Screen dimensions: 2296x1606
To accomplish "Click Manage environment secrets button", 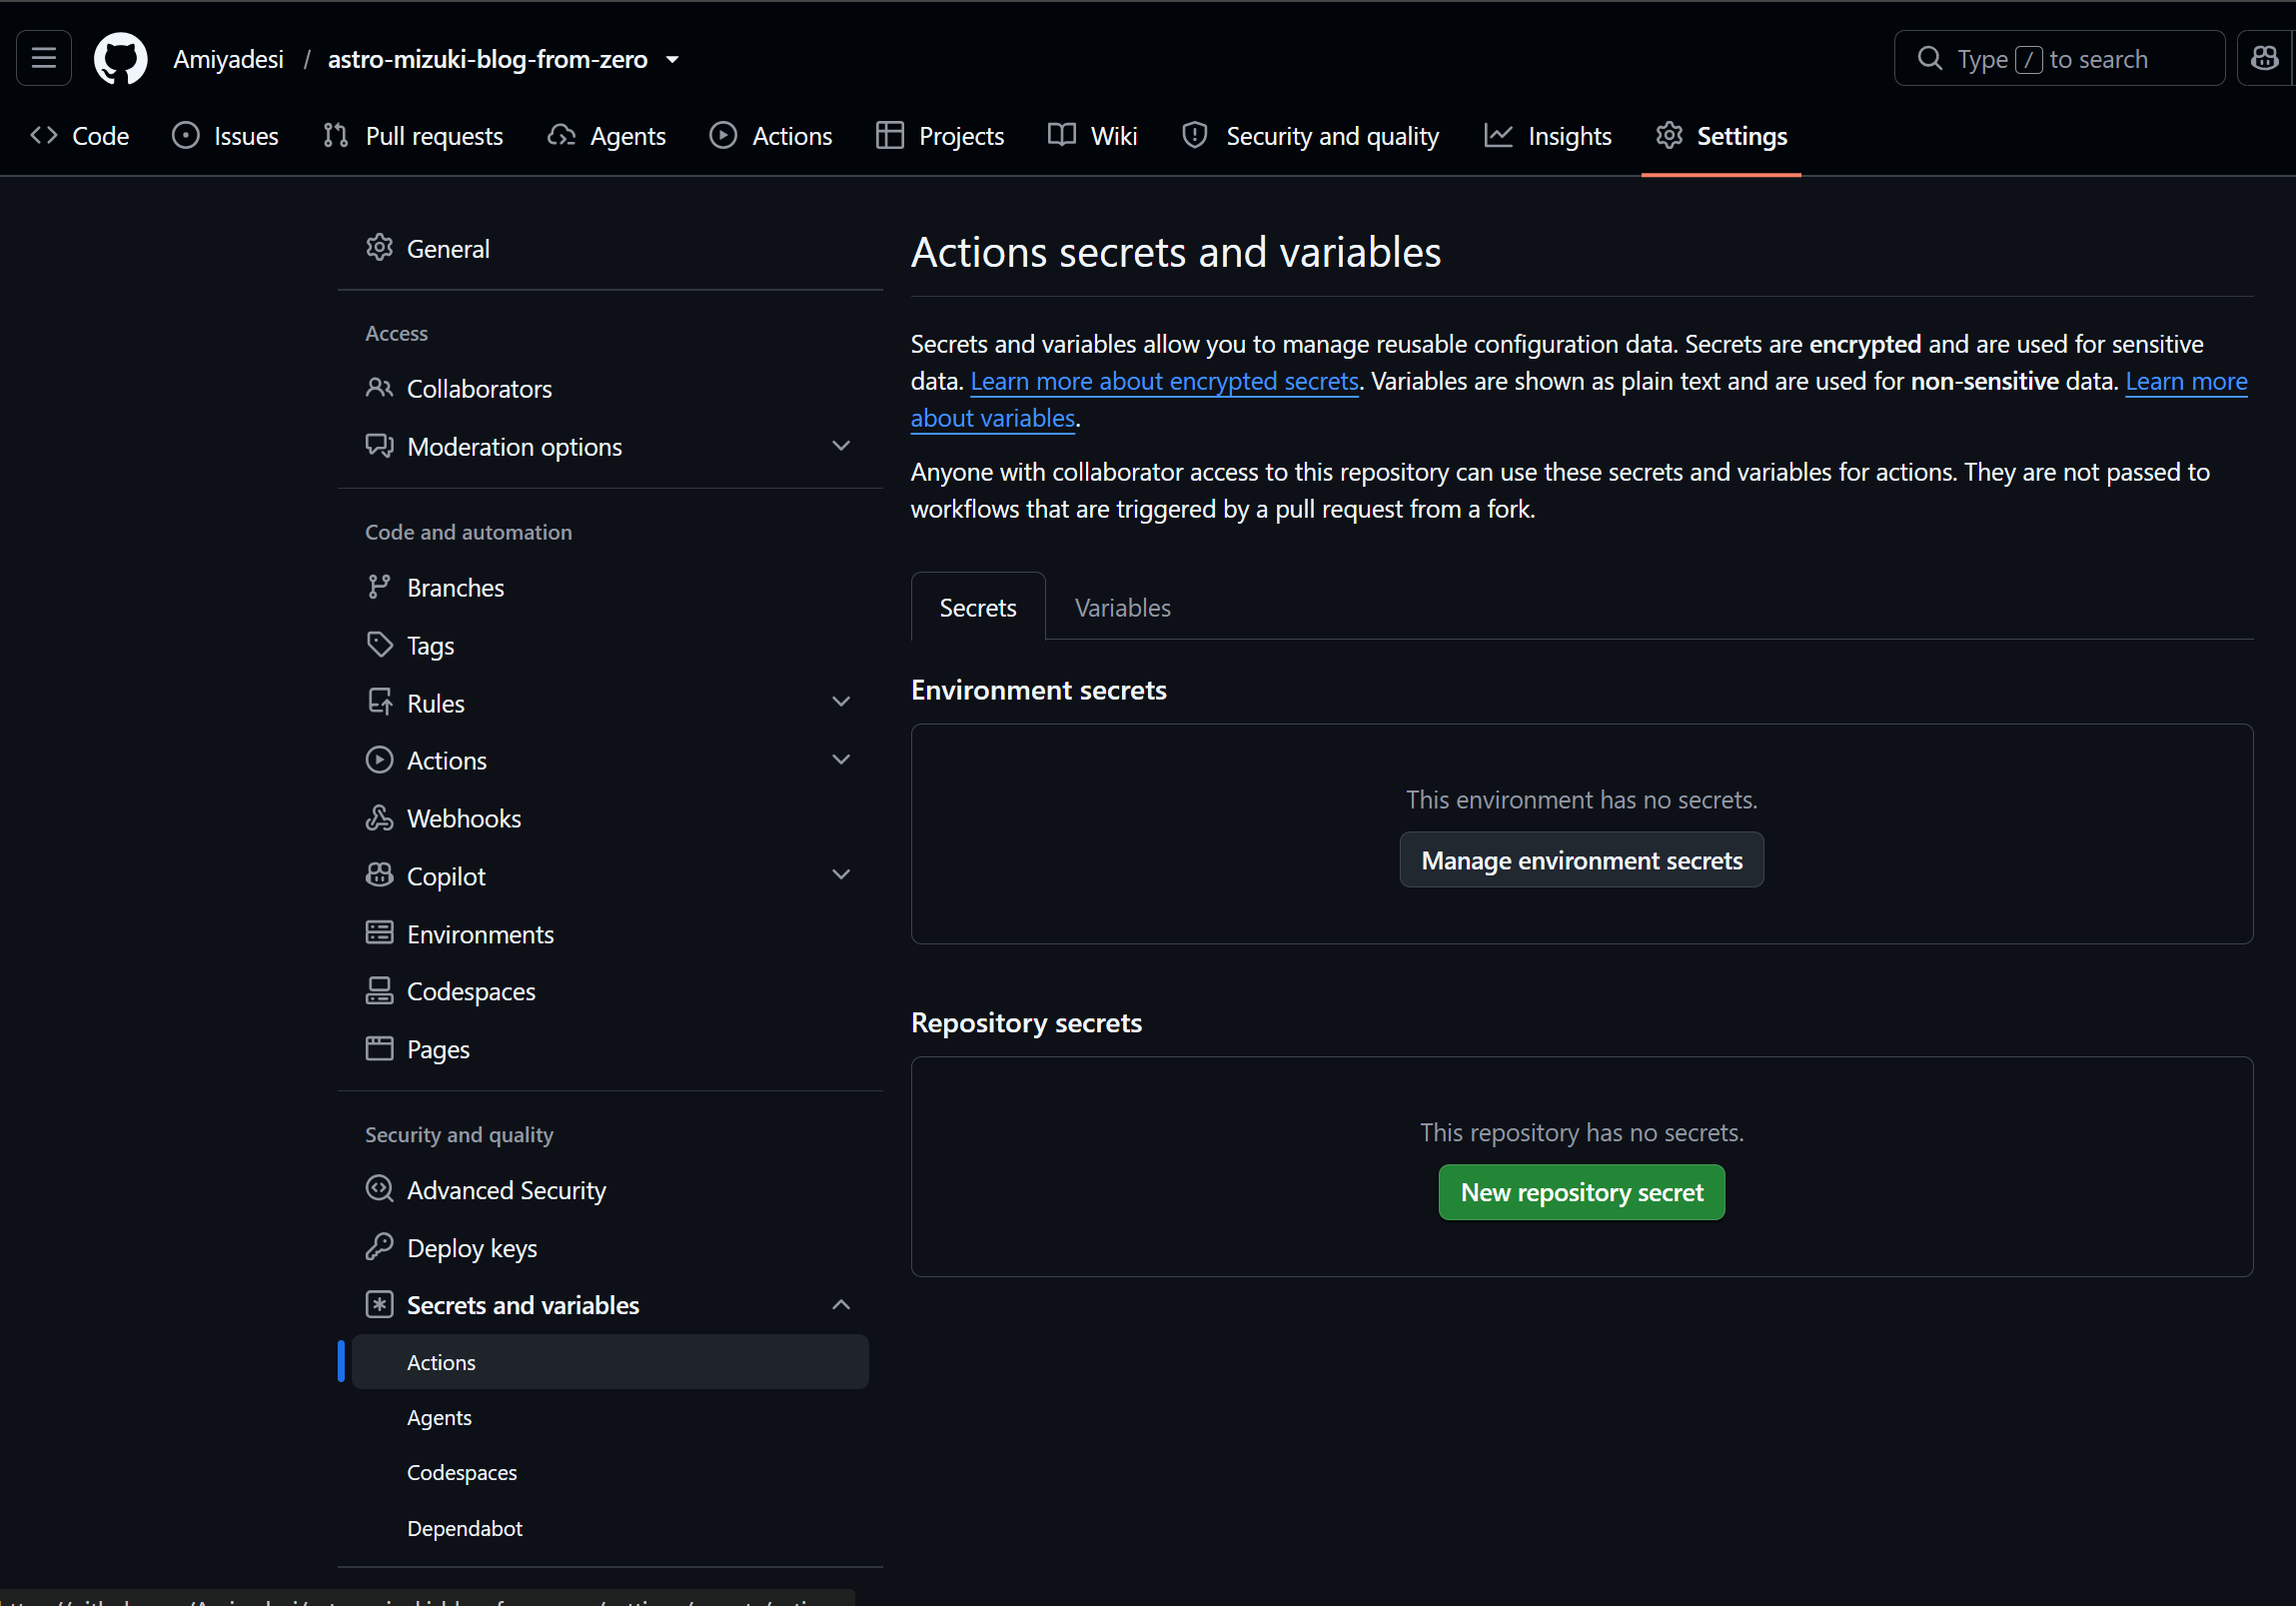I will 1581,860.
